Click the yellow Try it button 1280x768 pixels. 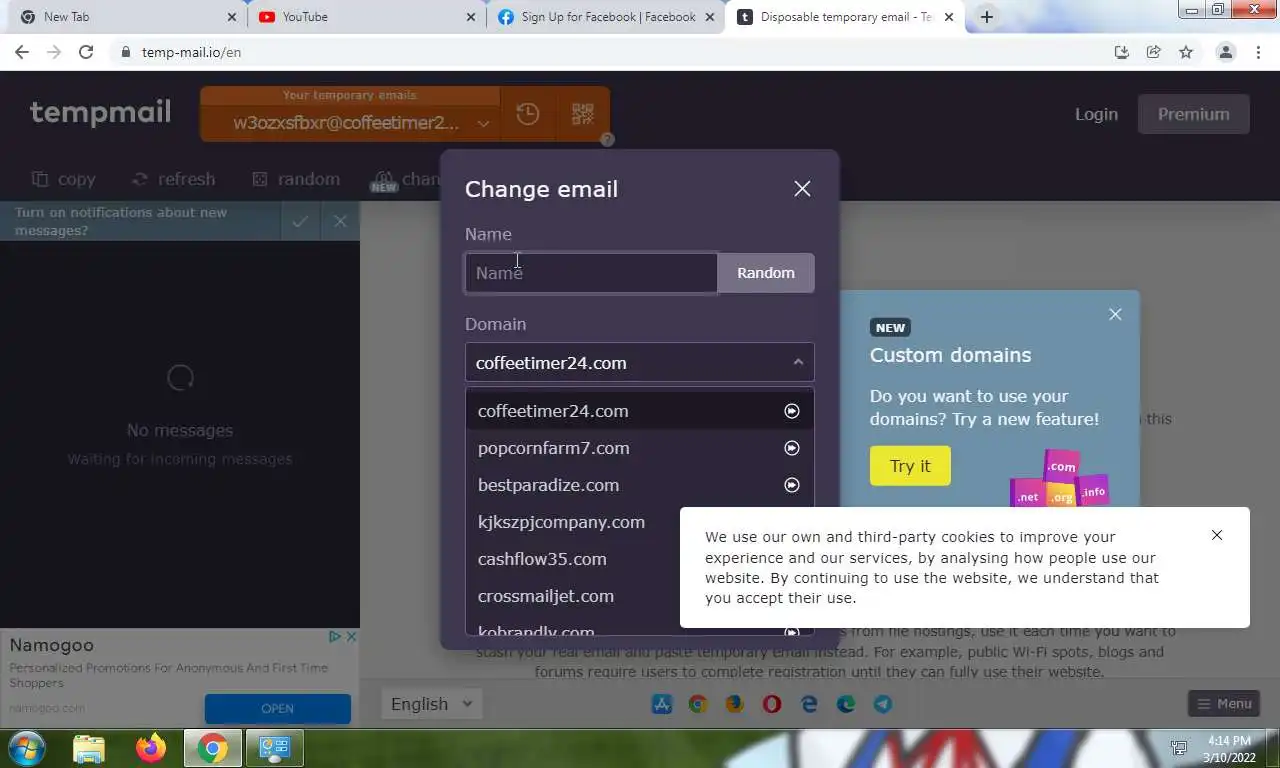pyautogui.click(x=910, y=466)
